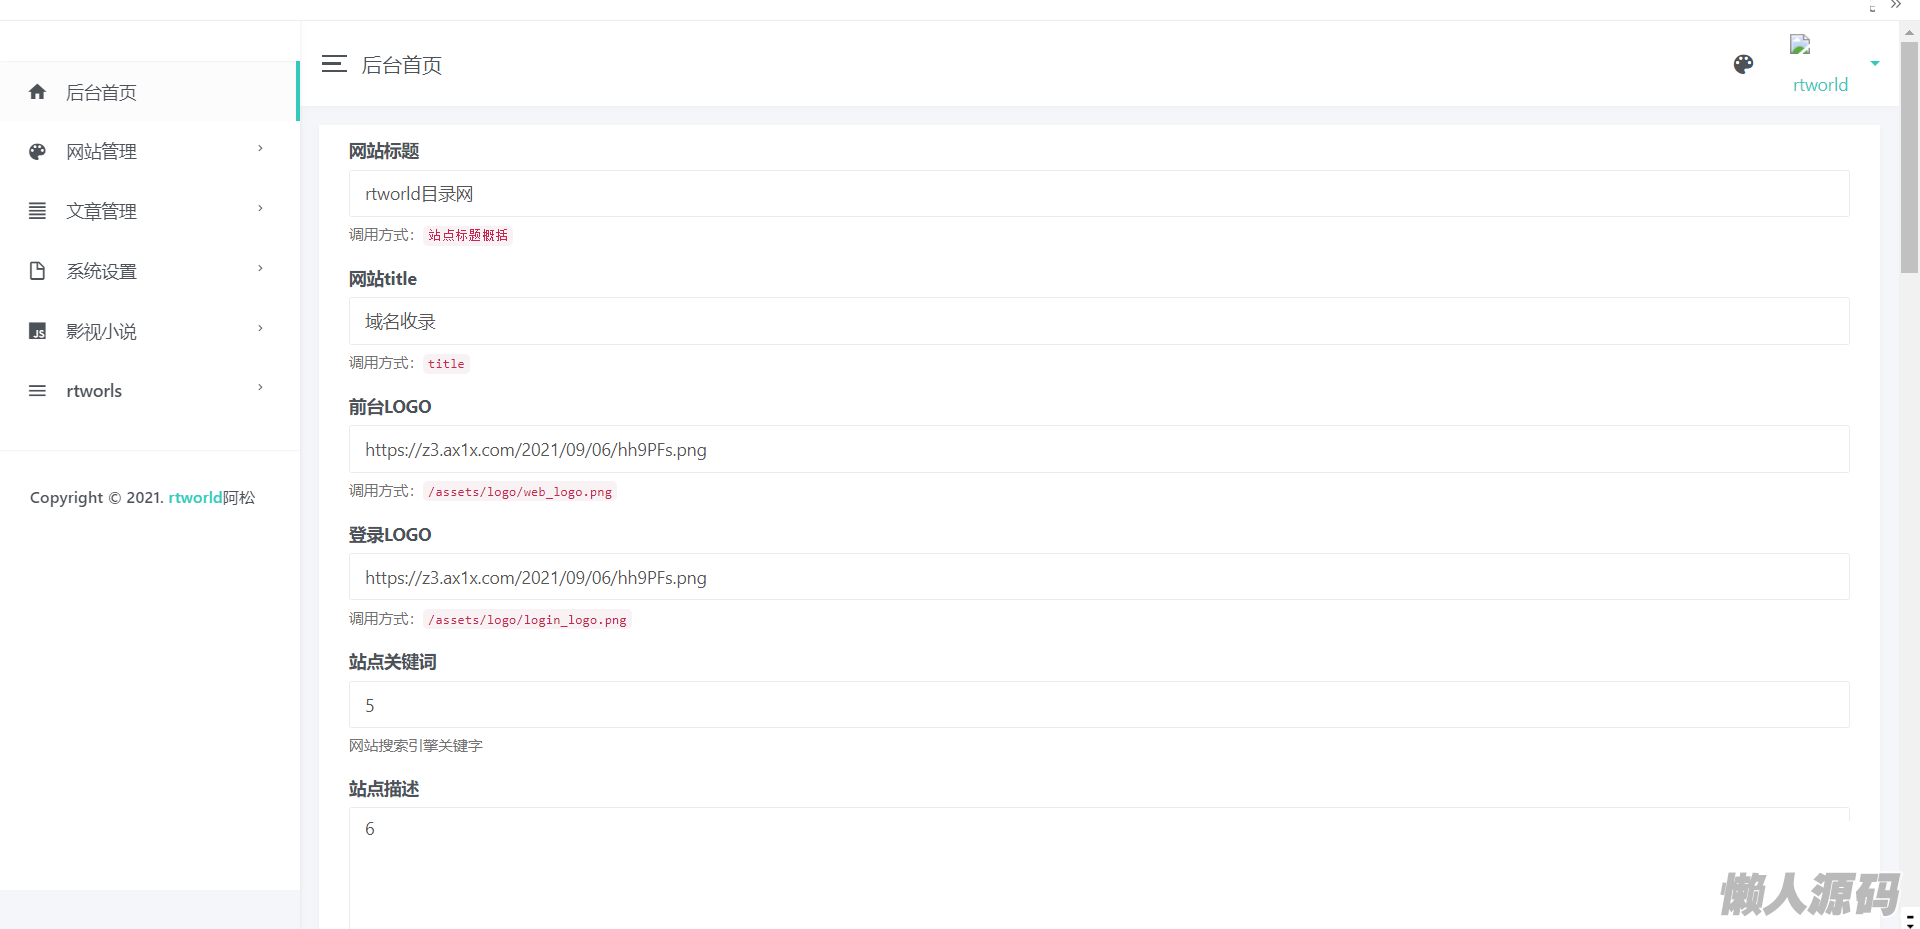
Task: Click the rtworld copyright link
Action: [195, 498]
